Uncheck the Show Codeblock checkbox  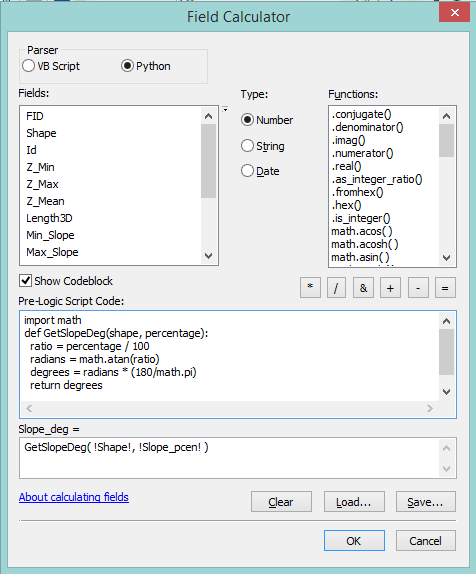pos(26,281)
